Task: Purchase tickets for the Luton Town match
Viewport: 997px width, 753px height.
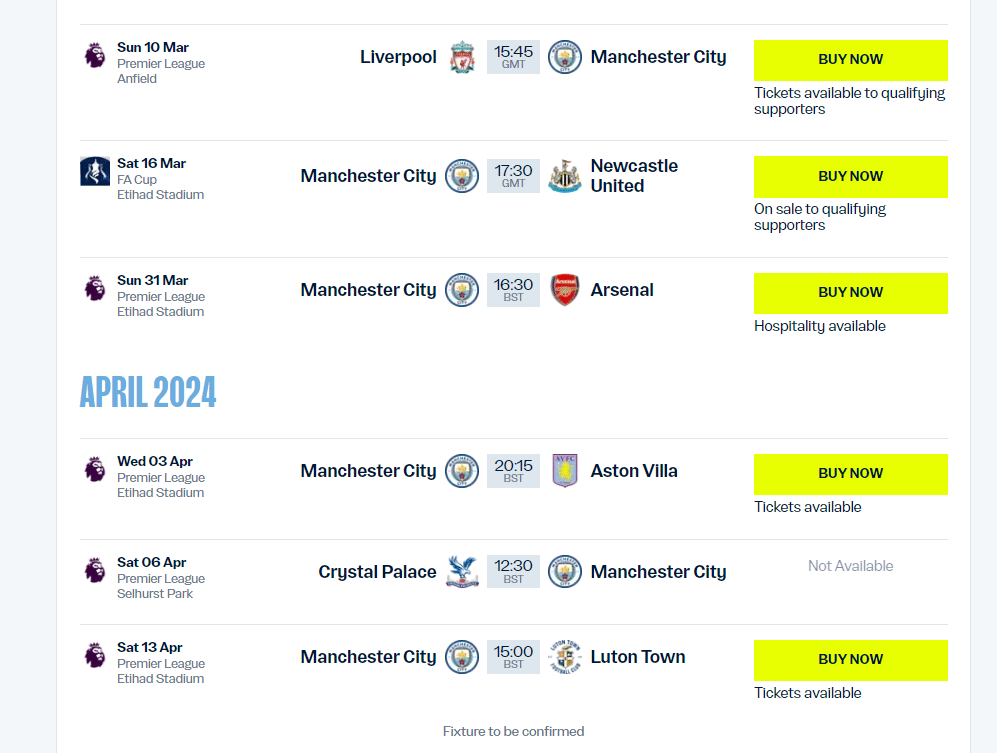Action: pyautogui.click(x=850, y=660)
